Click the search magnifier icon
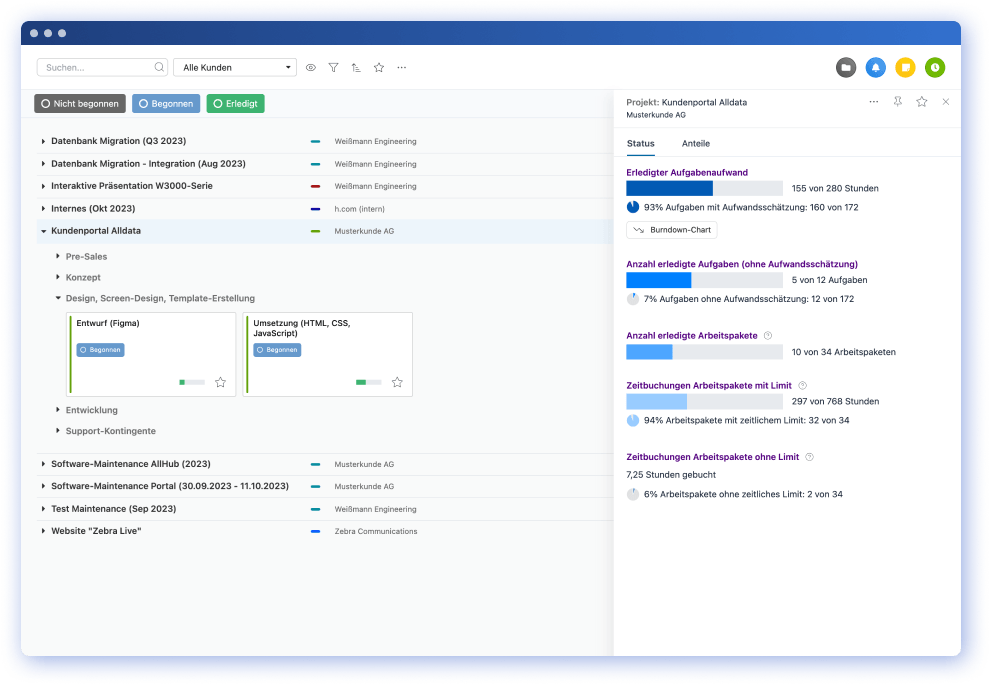This screenshot has height=685, width=990. [x=159, y=67]
